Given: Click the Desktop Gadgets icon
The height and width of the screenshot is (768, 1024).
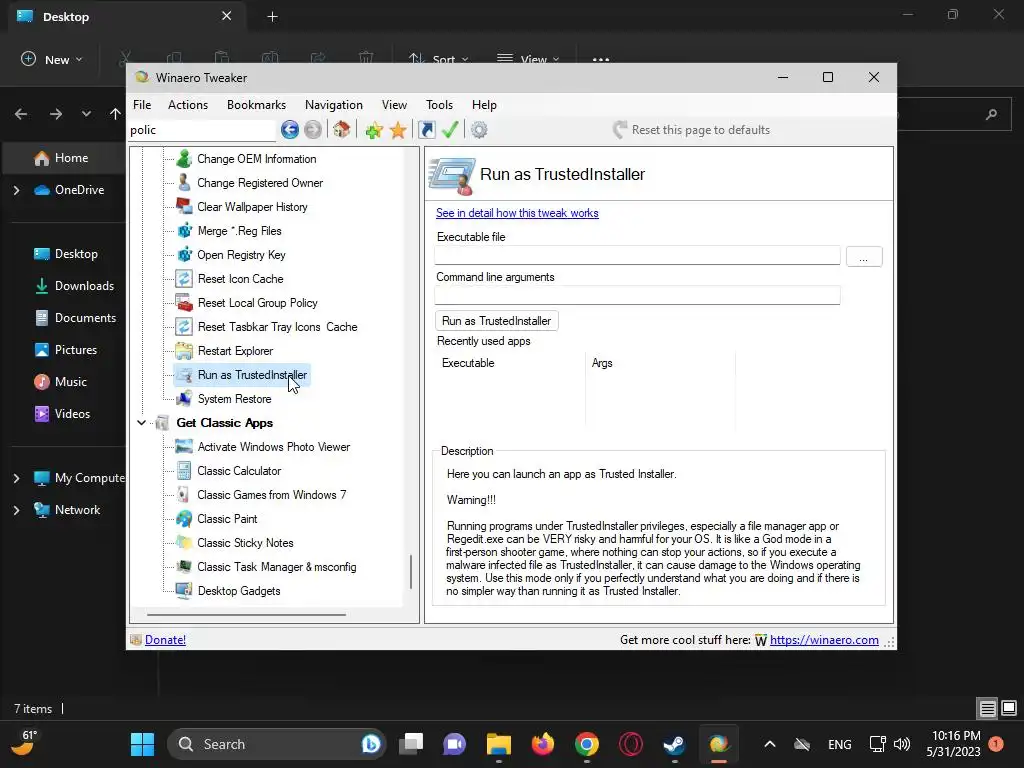Looking at the screenshot, I should click(x=184, y=591).
